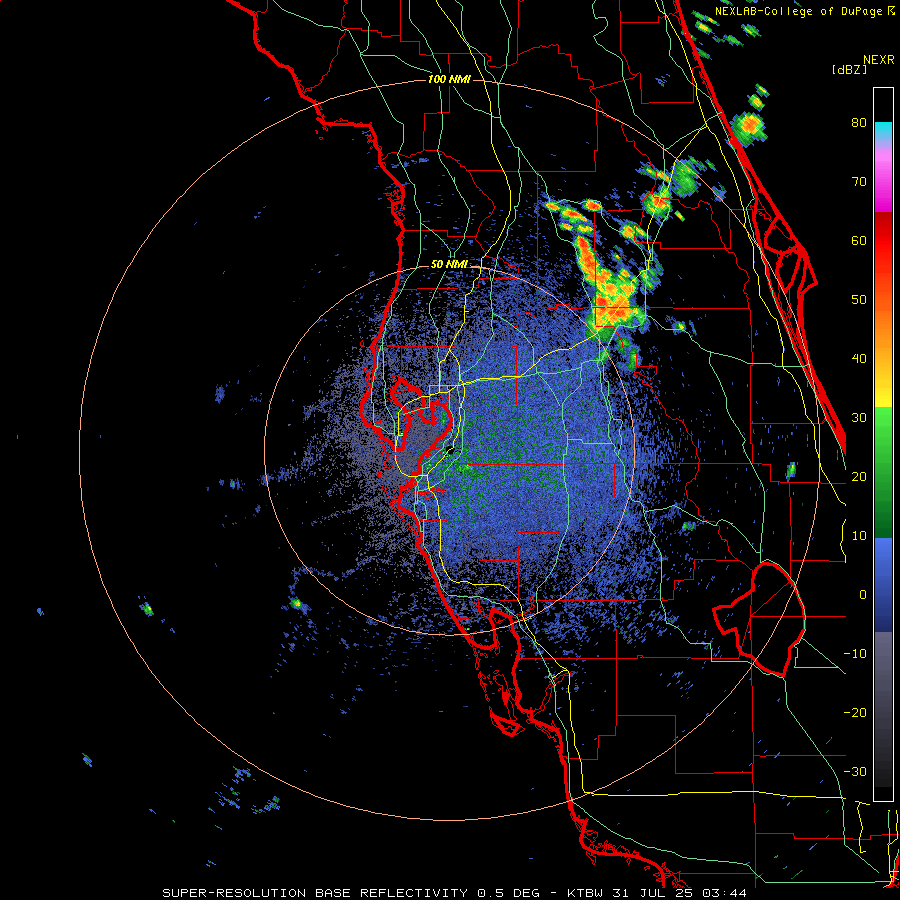Click the 0 value on the dBZ scale

(863, 595)
